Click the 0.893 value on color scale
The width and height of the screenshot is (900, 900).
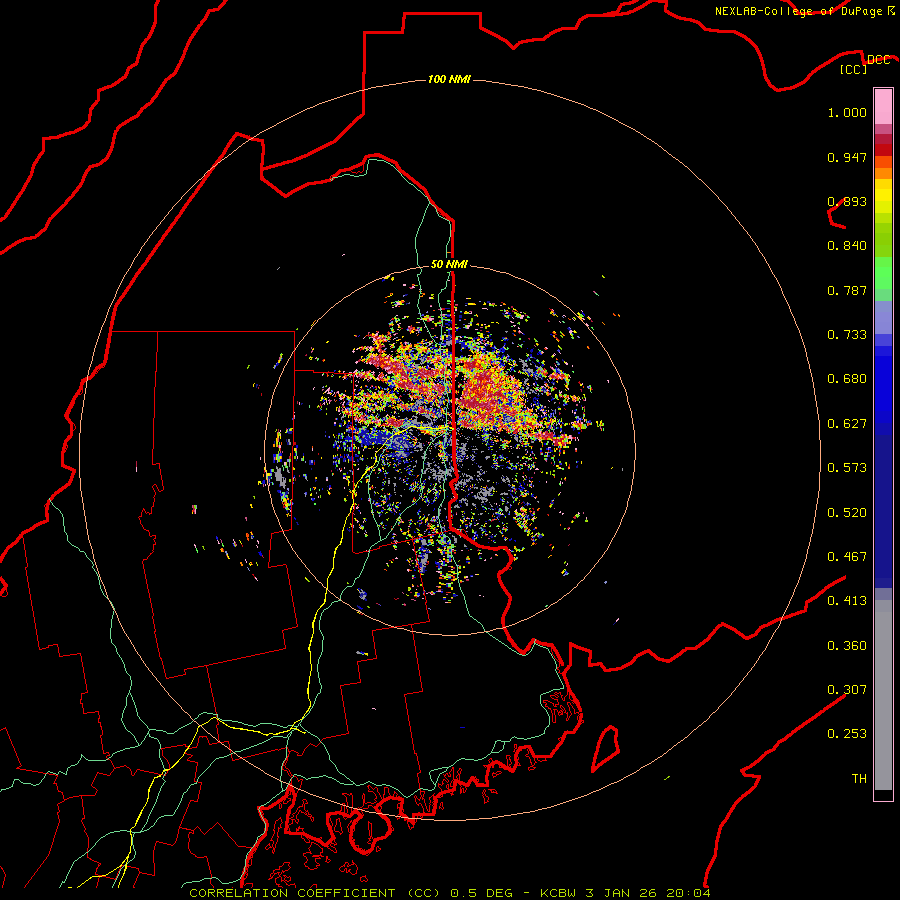[x=847, y=201]
